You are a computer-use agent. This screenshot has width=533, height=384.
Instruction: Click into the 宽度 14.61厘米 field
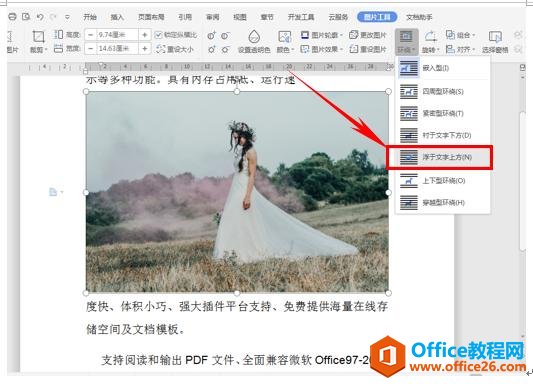tap(118, 49)
